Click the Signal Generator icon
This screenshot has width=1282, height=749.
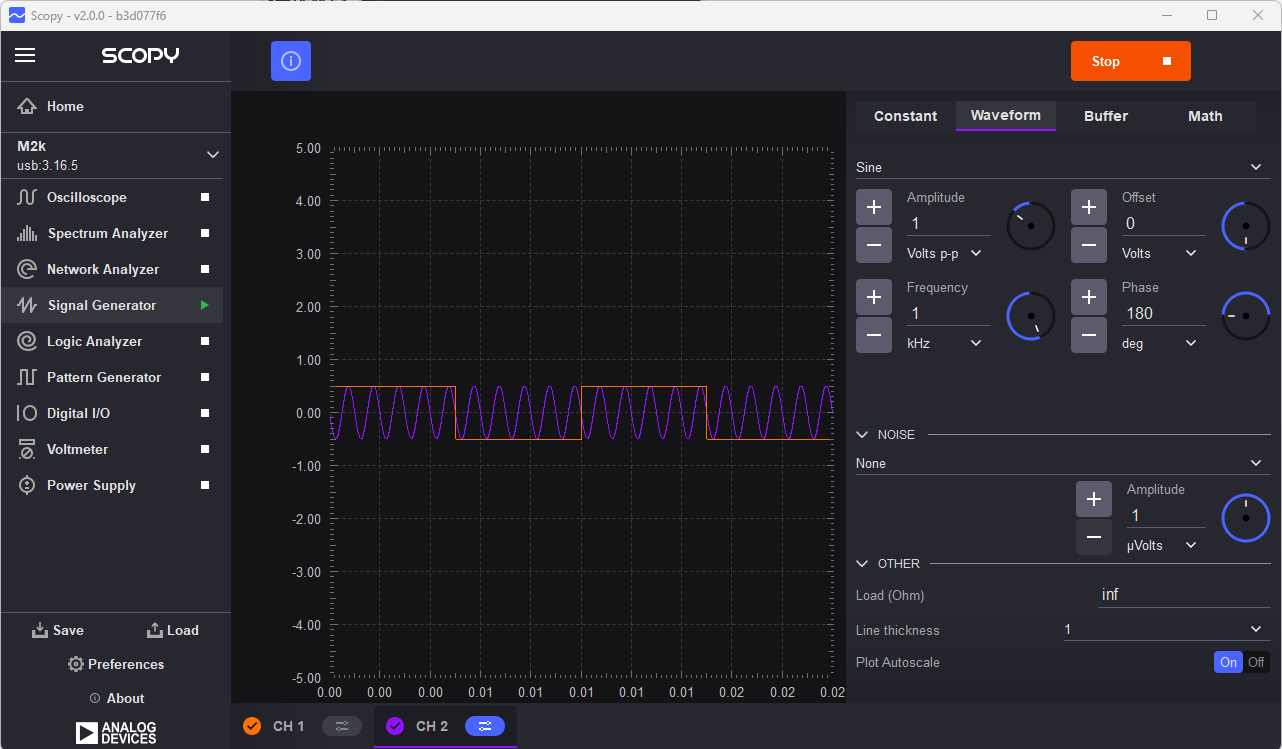[x=27, y=305]
